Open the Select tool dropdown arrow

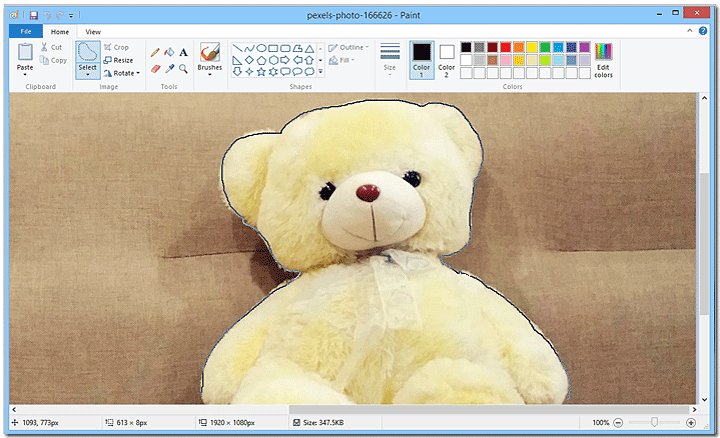(87, 75)
